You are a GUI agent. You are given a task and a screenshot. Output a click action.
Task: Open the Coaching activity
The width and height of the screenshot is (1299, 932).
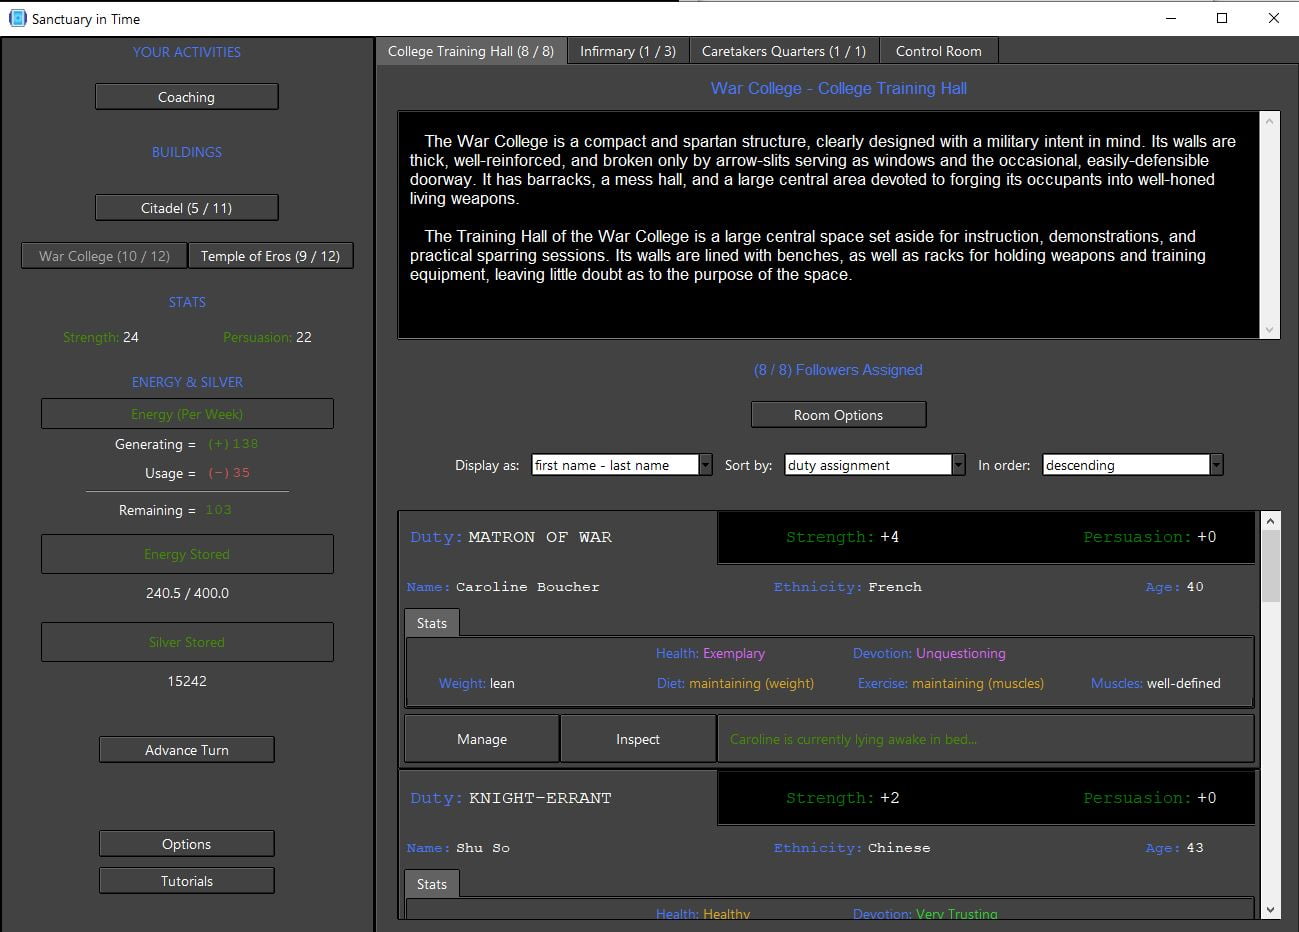click(186, 97)
